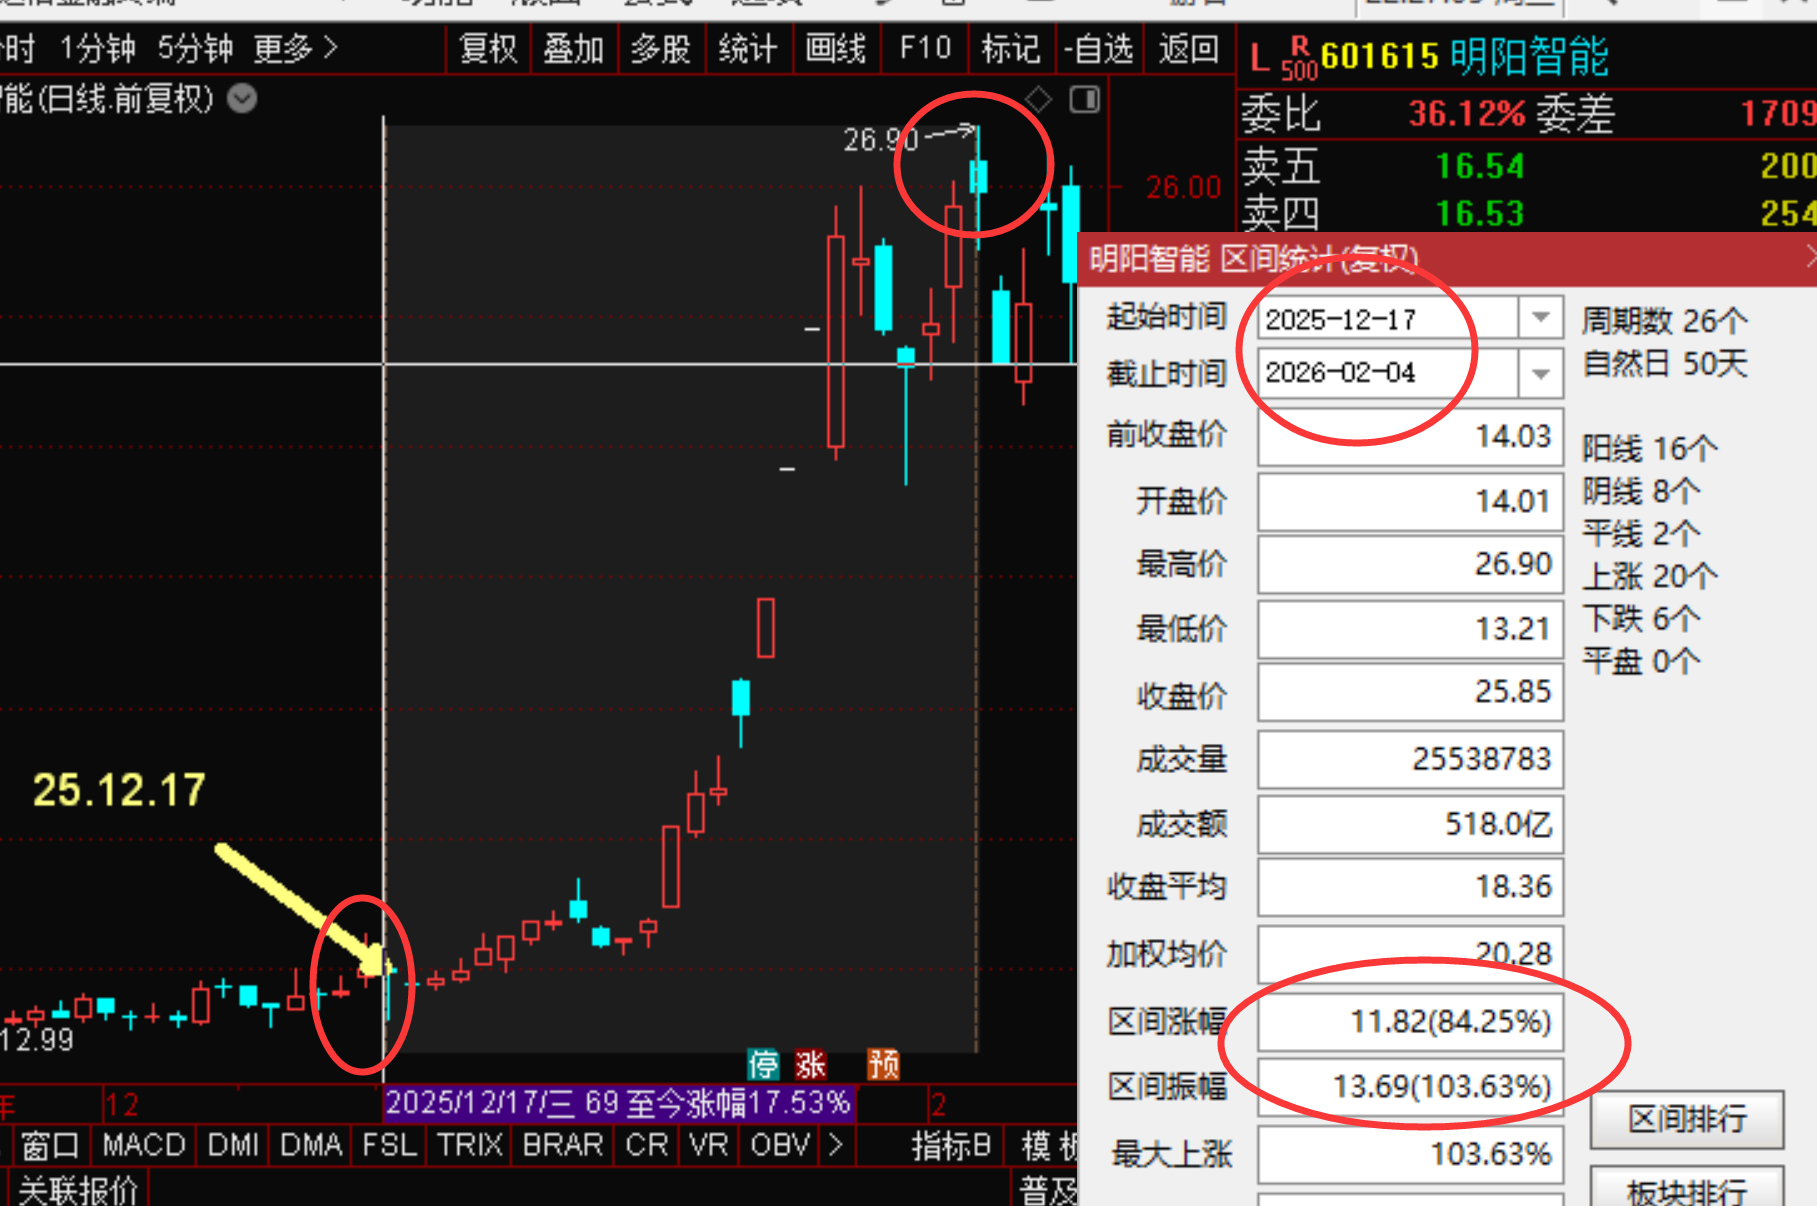1817x1206 pixels.
Task: Click the 涨 event marker icon
Action: (x=810, y=1064)
